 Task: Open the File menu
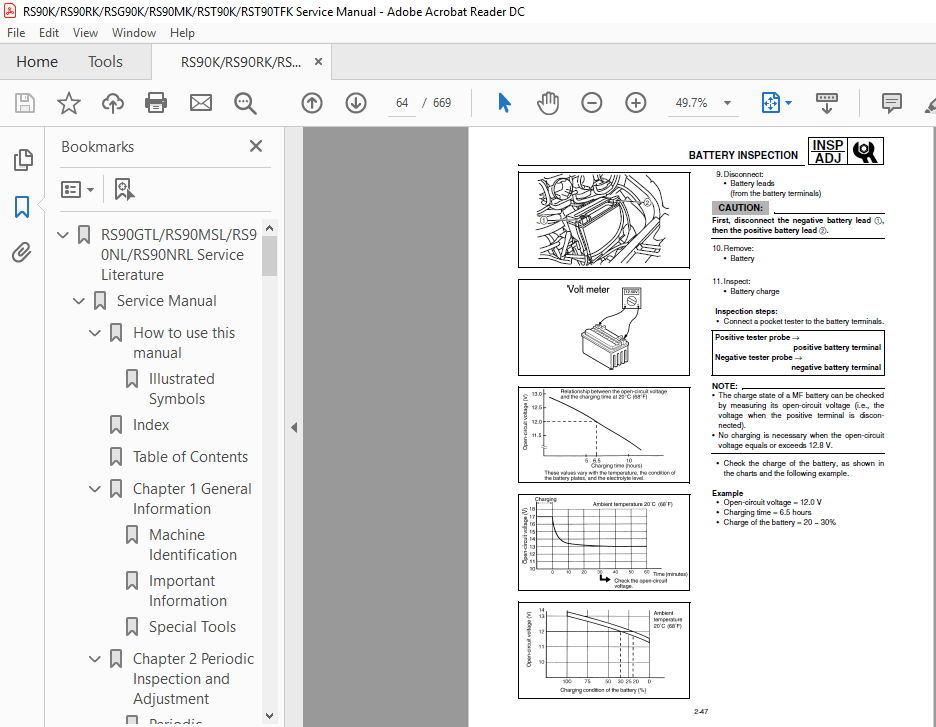coord(16,33)
